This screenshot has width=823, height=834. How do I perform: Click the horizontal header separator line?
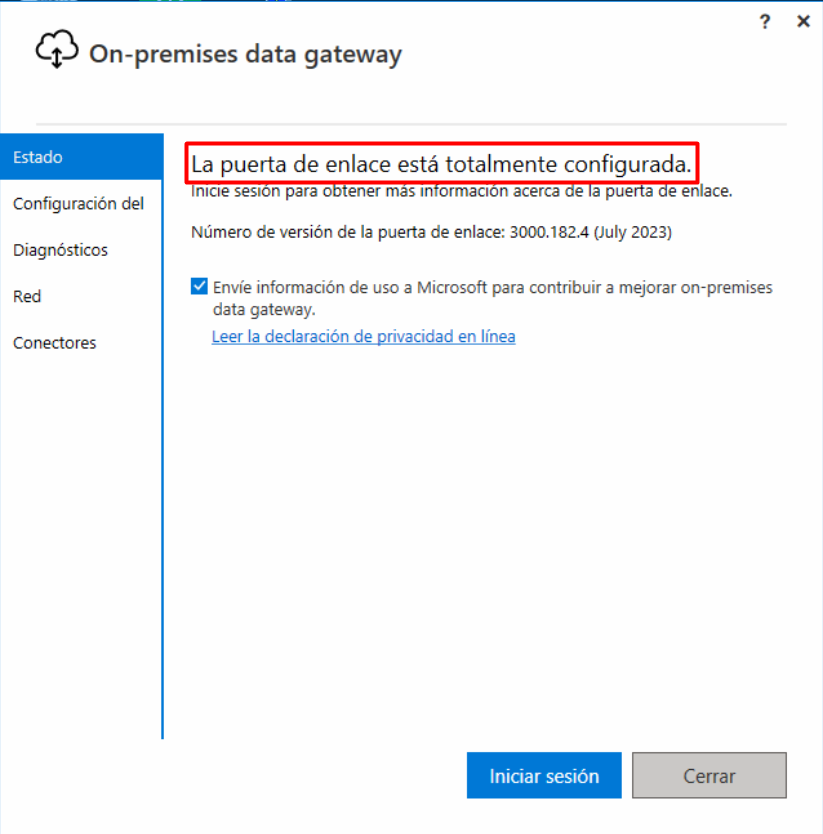pos(411,124)
